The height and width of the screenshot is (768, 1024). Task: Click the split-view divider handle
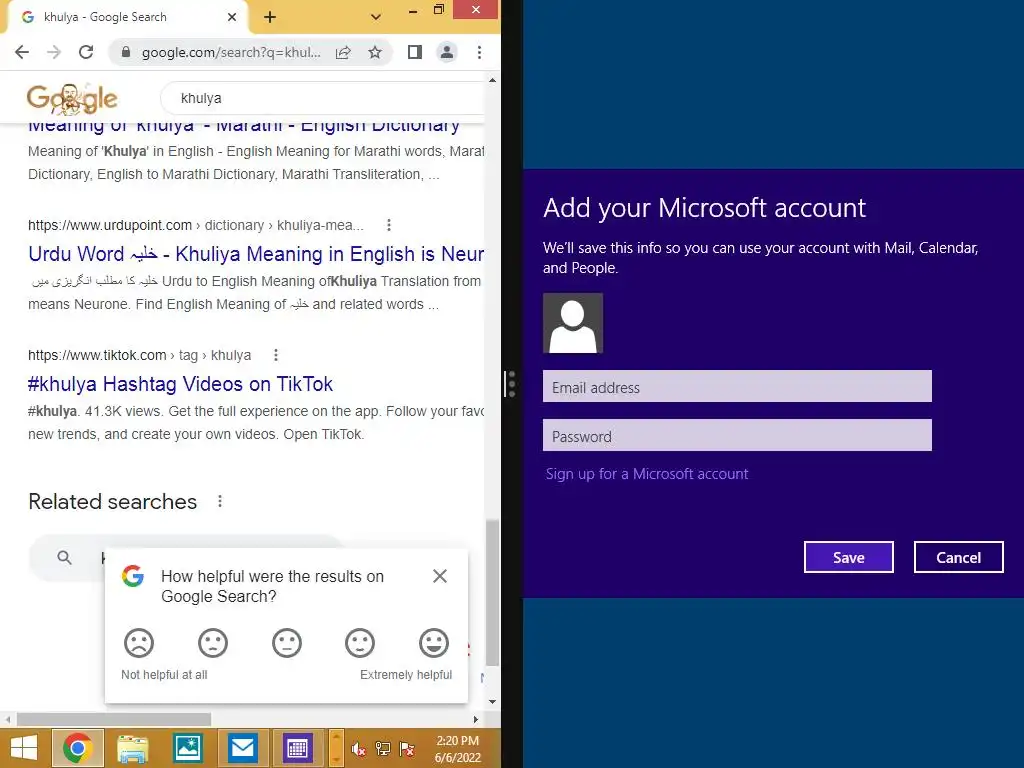tap(511, 384)
